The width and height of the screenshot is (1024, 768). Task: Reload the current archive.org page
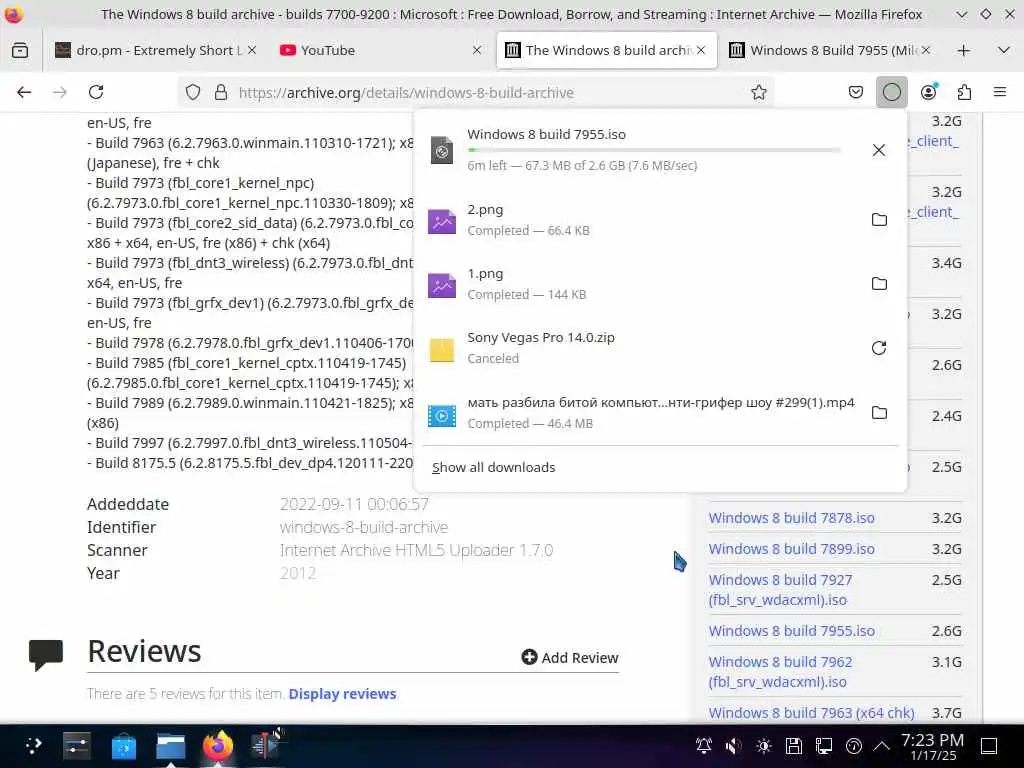click(96, 92)
